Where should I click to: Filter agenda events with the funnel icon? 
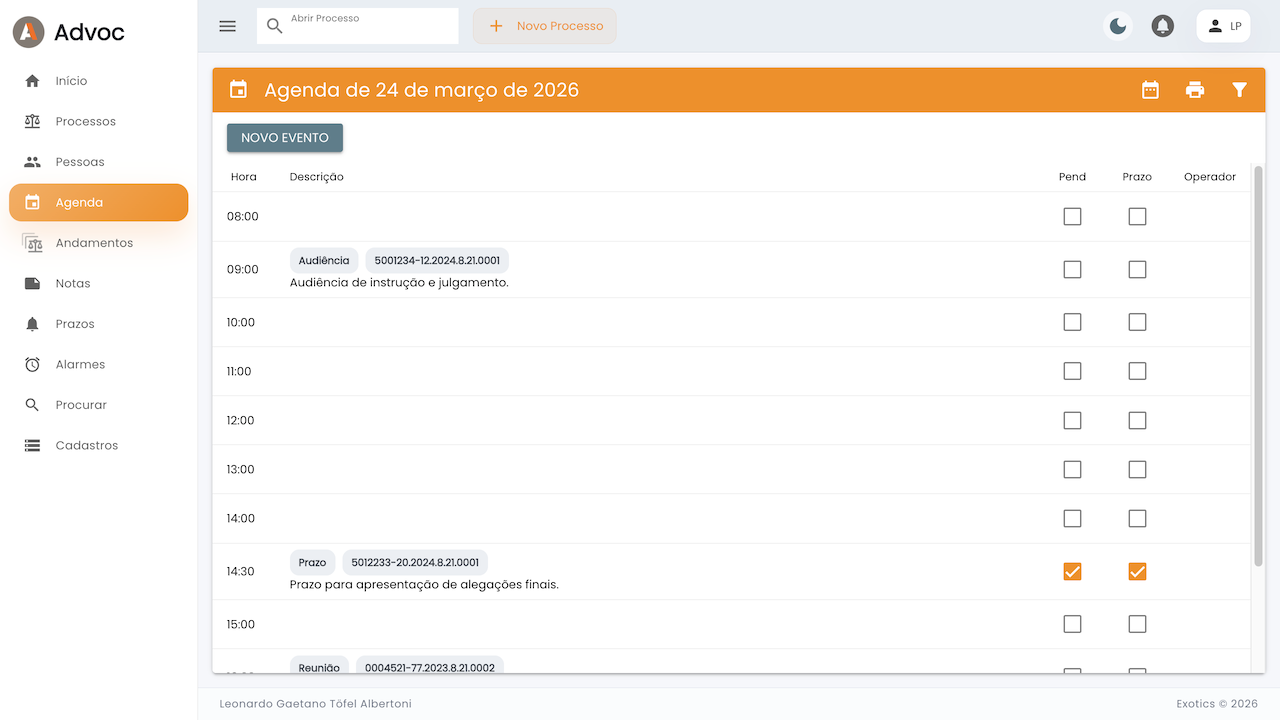(x=1240, y=89)
